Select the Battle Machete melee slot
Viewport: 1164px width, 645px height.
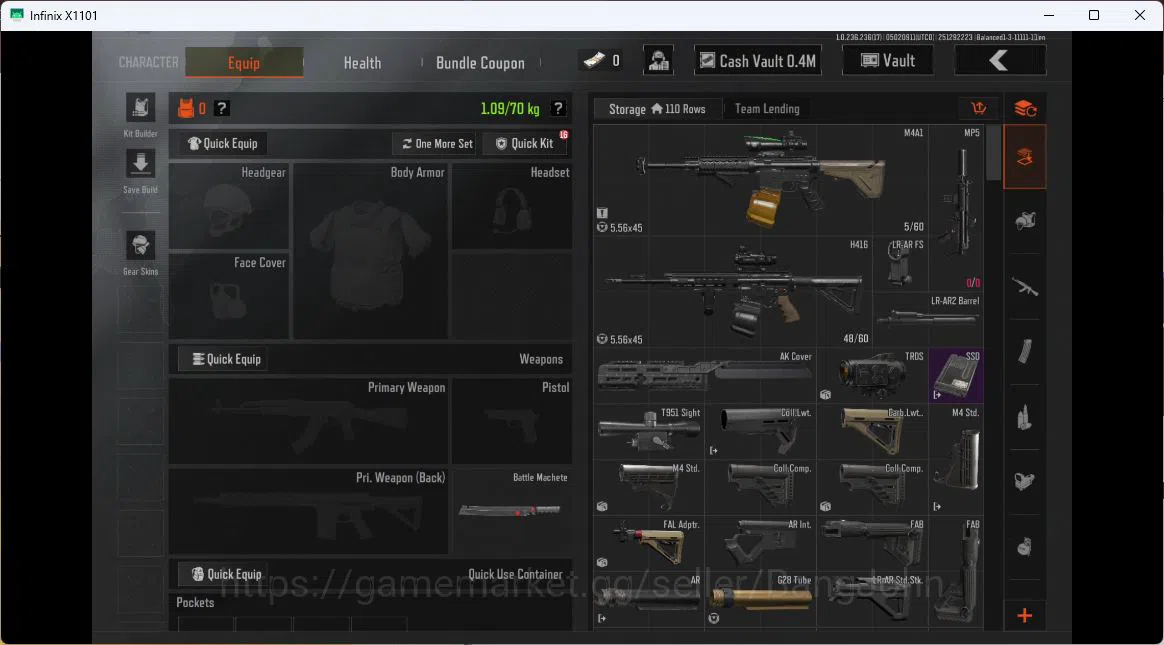511,511
